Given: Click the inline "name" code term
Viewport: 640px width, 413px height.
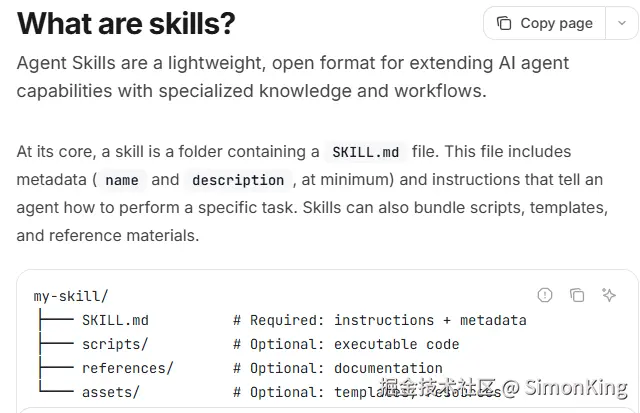Looking at the screenshot, I should (121, 181).
